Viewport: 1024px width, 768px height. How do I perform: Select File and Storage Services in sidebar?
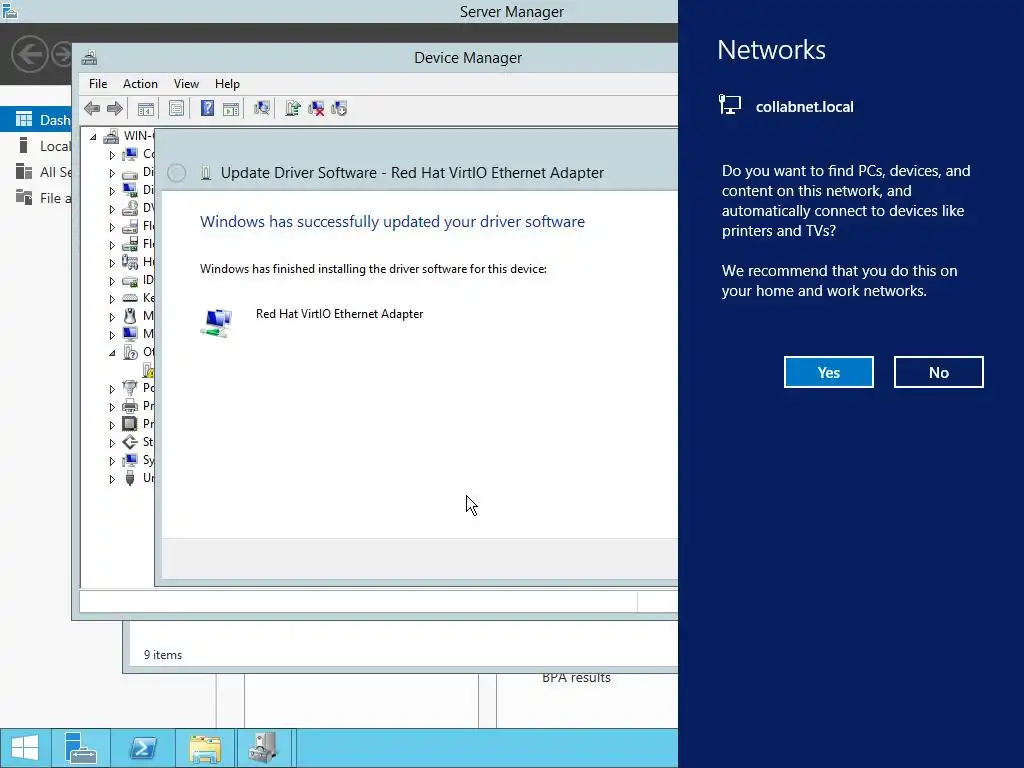[x=36, y=198]
